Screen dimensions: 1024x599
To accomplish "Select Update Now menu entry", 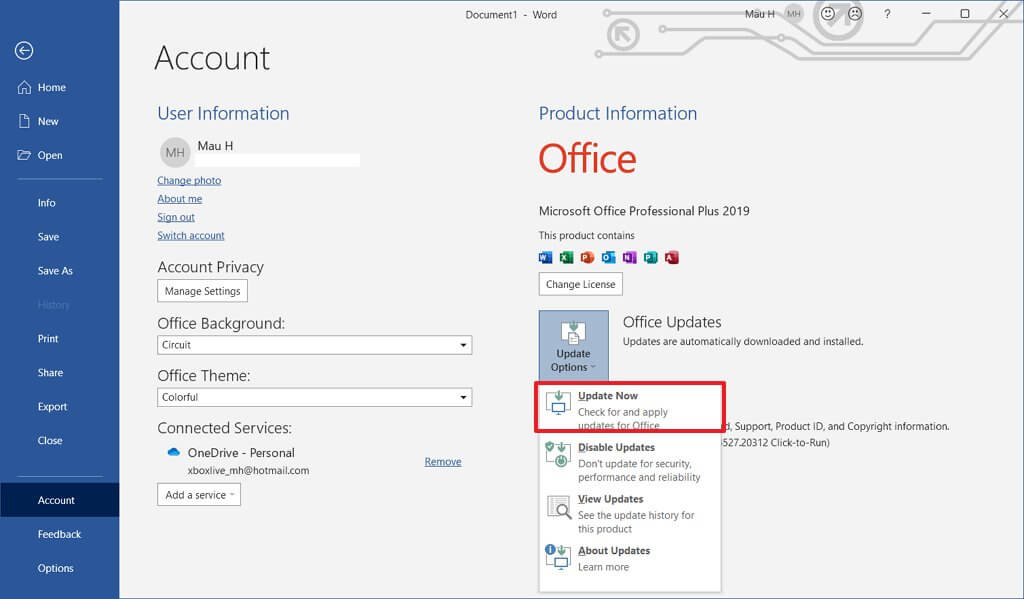I will tap(630, 409).
